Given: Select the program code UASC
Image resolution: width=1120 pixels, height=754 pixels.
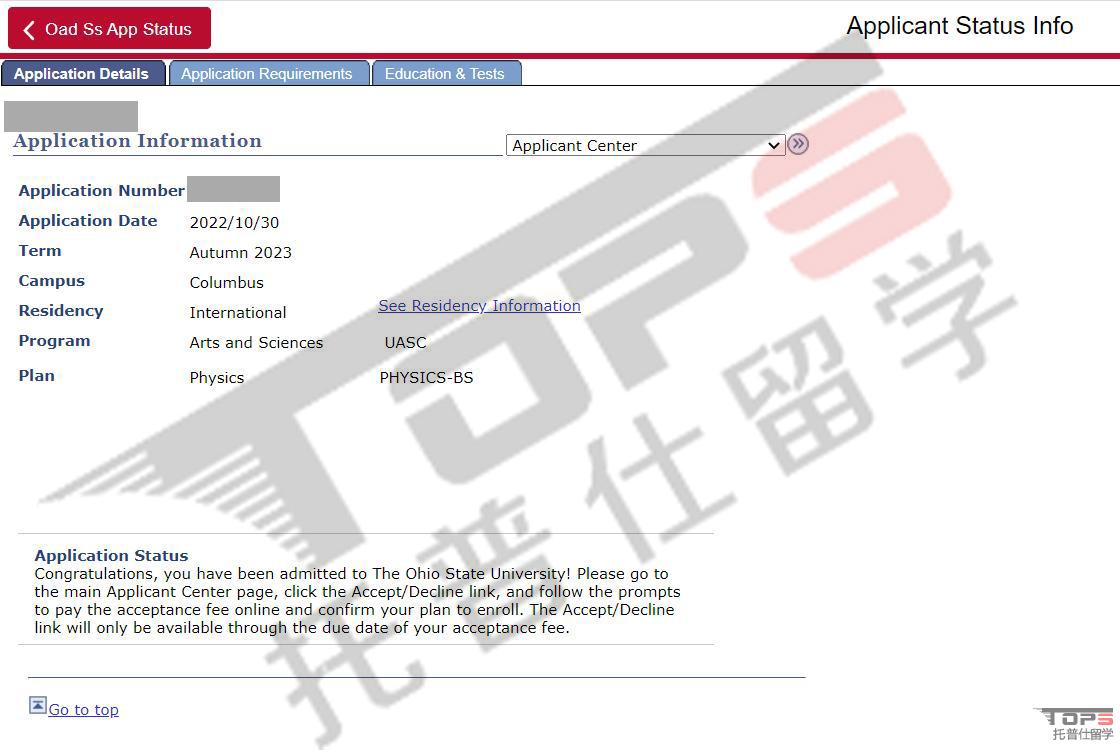Looking at the screenshot, I should (405, 343).
